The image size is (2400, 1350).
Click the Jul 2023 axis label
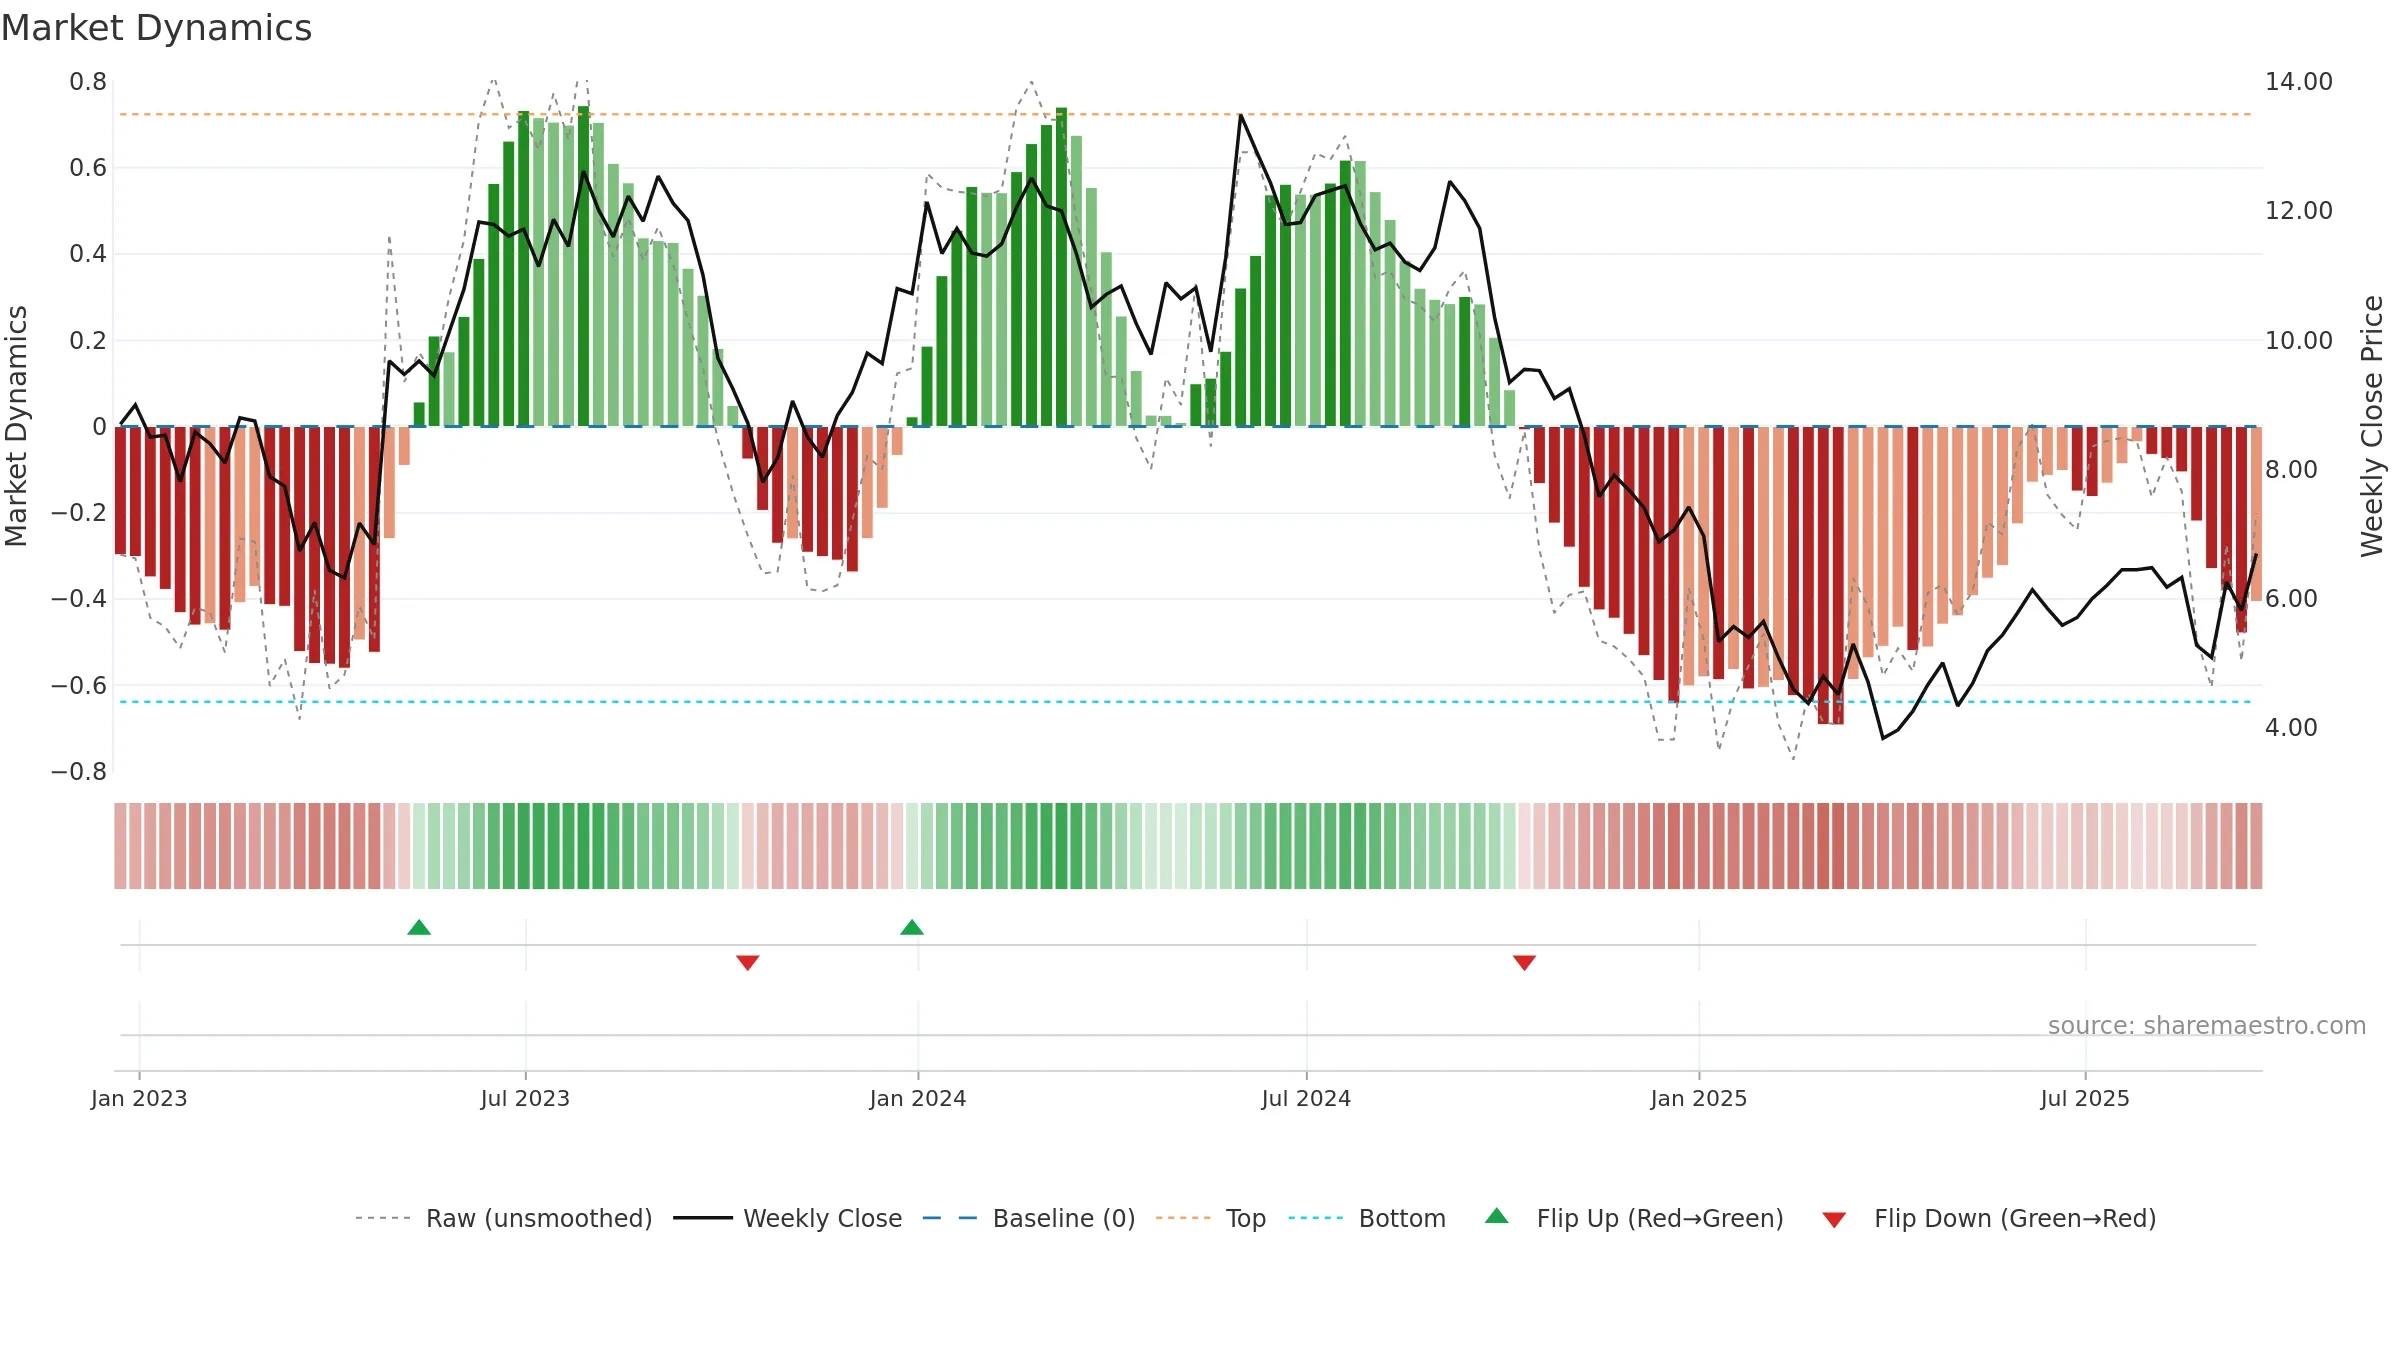[x=525, y=1098]
